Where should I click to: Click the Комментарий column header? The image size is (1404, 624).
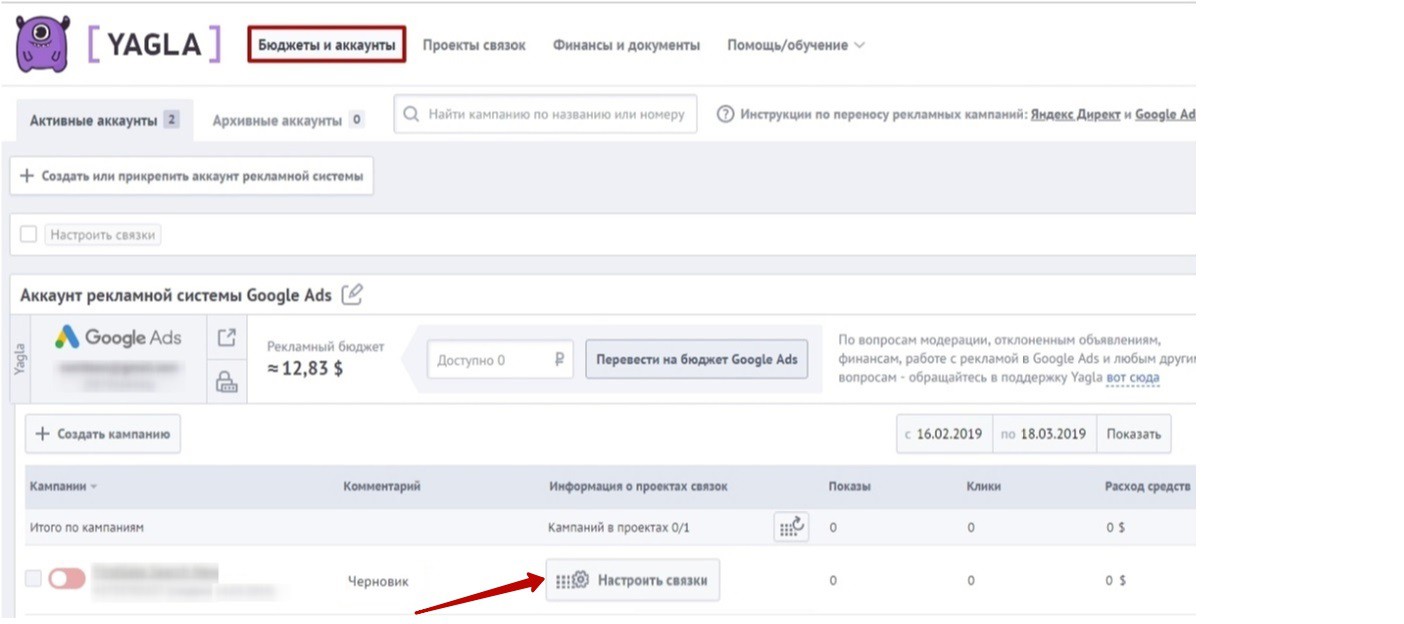point(382,487)
